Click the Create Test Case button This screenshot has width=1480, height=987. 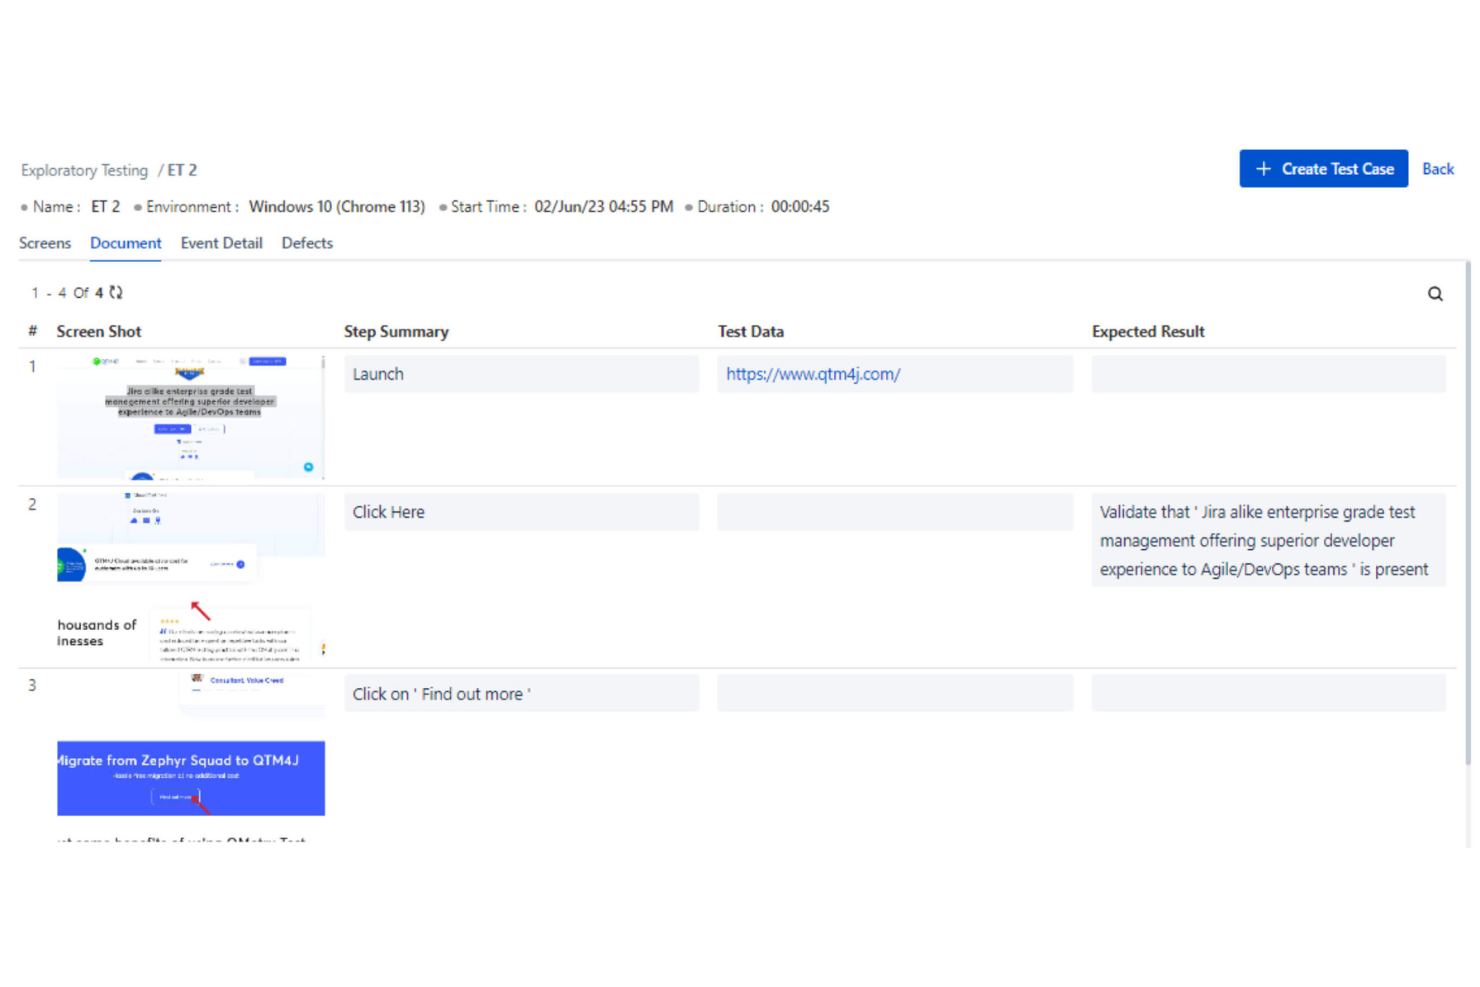point(1323,168)
